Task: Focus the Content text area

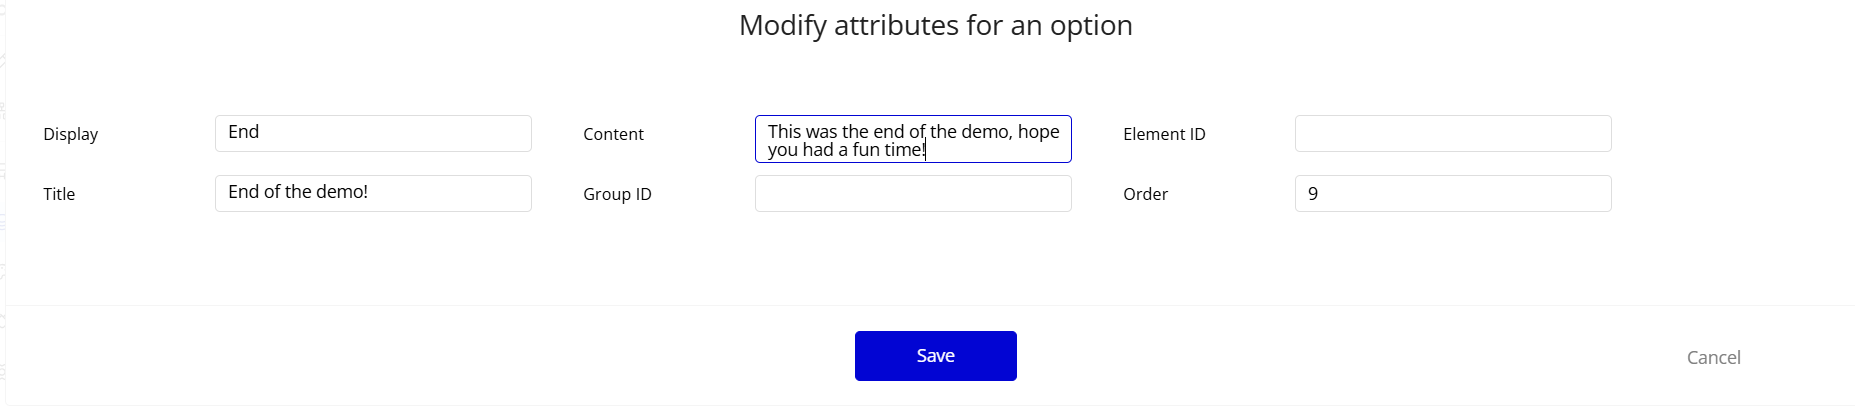Action: (912, 139)
